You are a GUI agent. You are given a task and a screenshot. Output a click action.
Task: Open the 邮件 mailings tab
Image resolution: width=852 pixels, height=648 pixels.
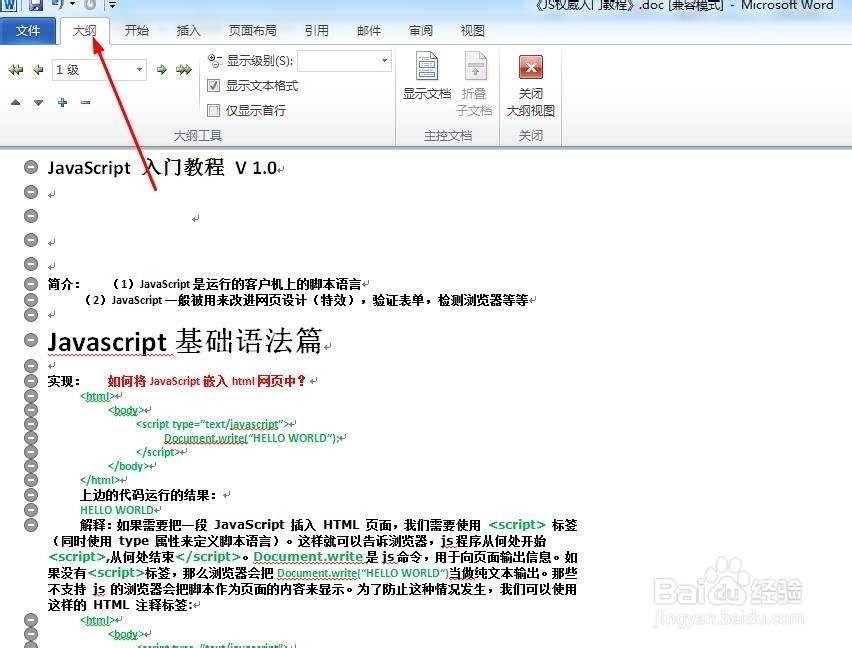click(369, 31)
